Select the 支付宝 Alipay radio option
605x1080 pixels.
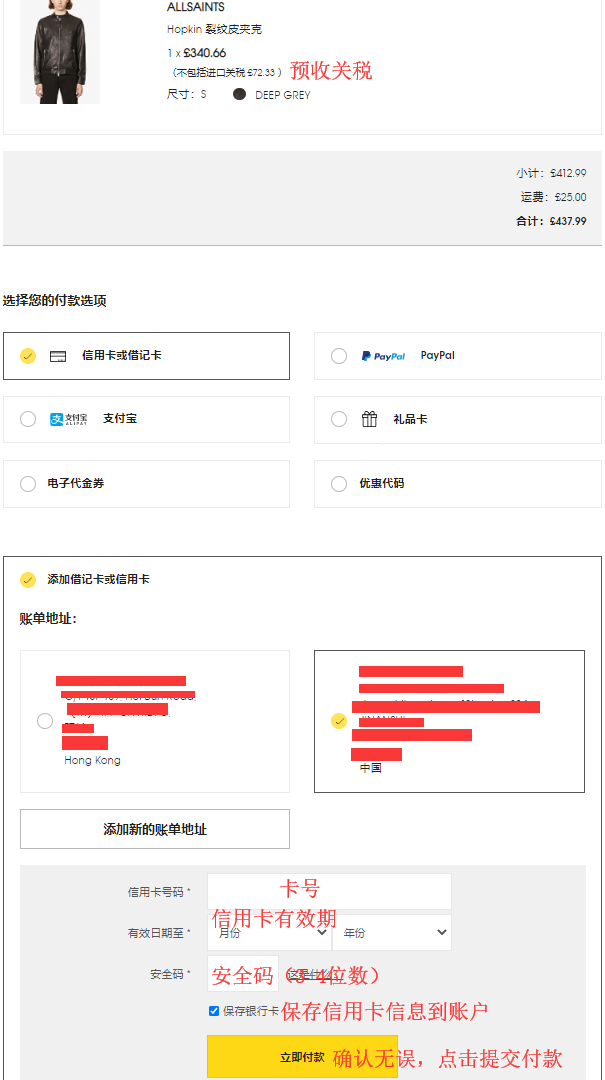[28, 419]
